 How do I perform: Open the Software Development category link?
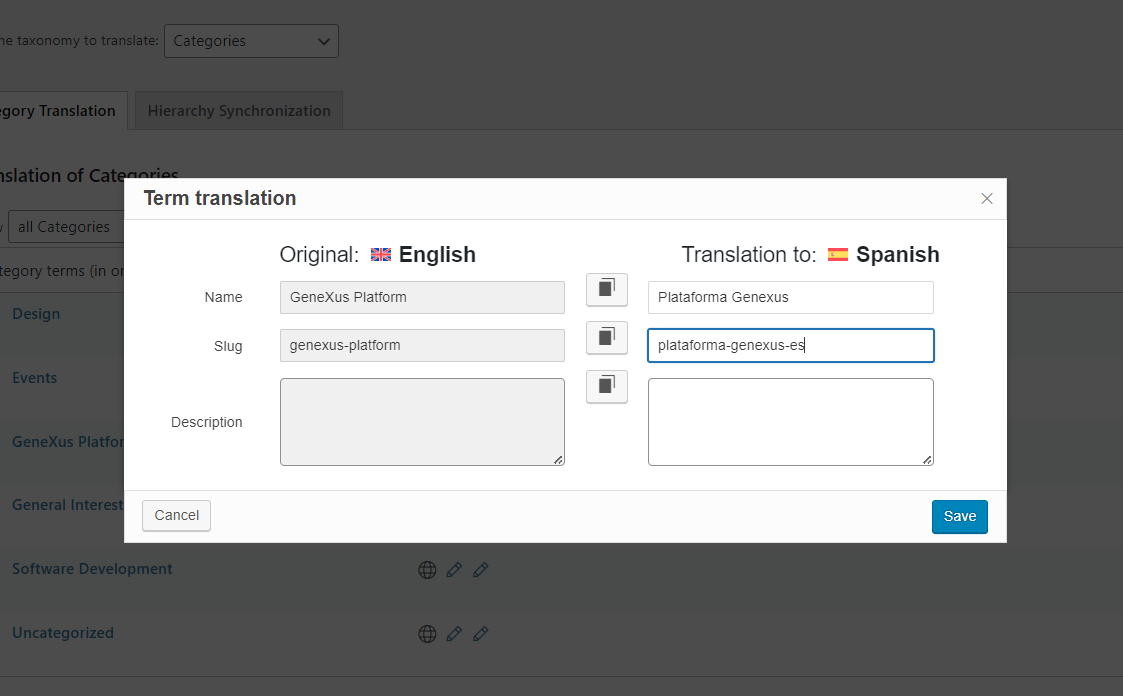[x=92, y=569]
